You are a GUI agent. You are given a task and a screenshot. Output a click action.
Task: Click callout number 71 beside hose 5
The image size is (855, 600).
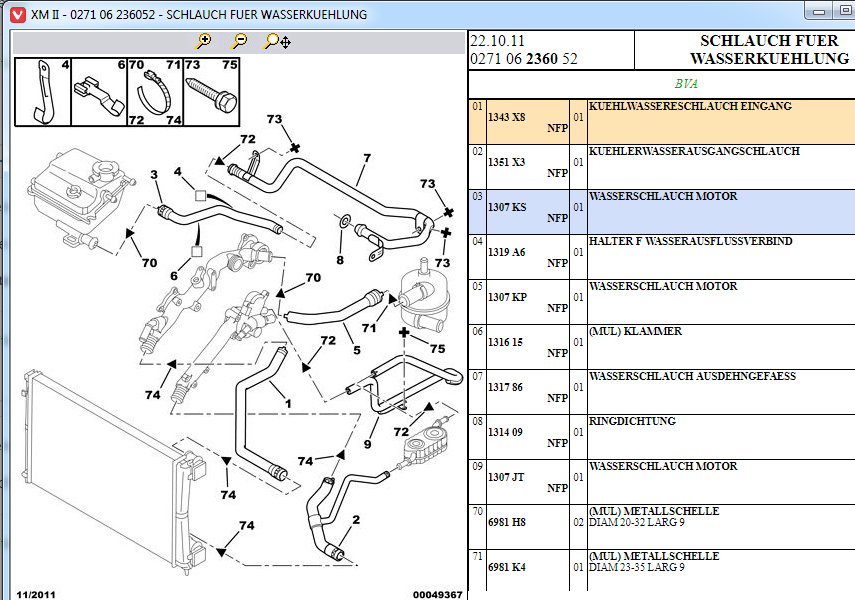tap(369, 328)
